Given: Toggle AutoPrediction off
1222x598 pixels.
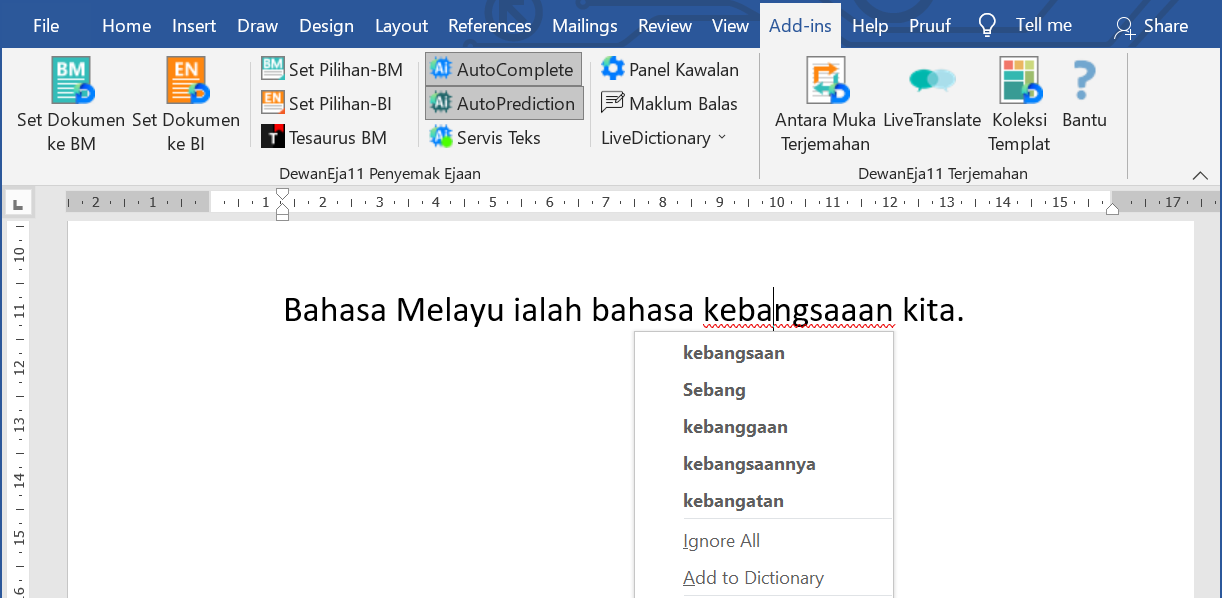Looking at the screenshot, I should coord(503,103).
